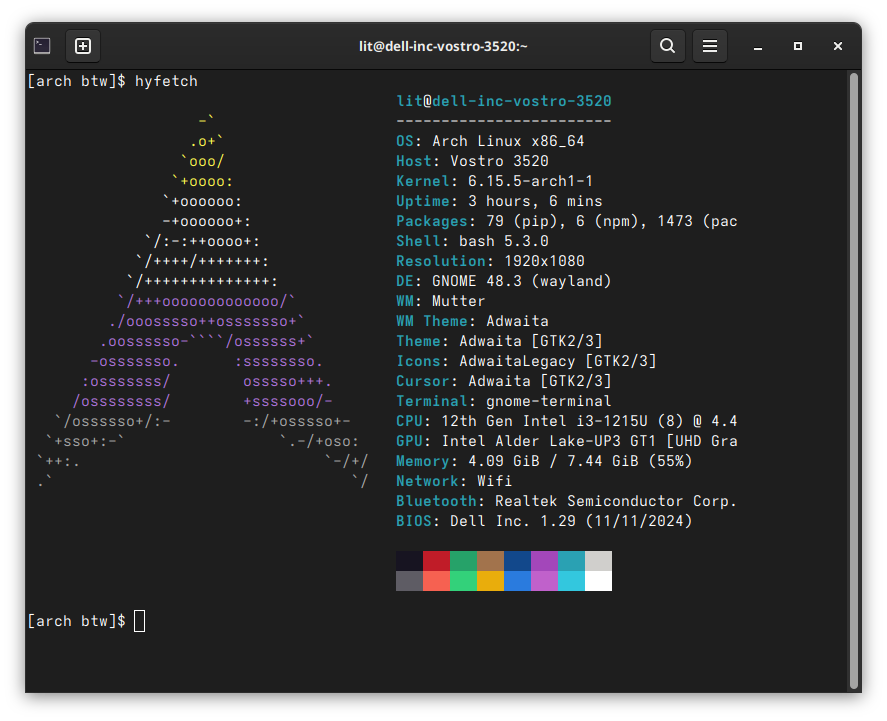Close the terminal window
Viewport: 887px width, 721px height.
pyautogui.click(x=838, y=46)
